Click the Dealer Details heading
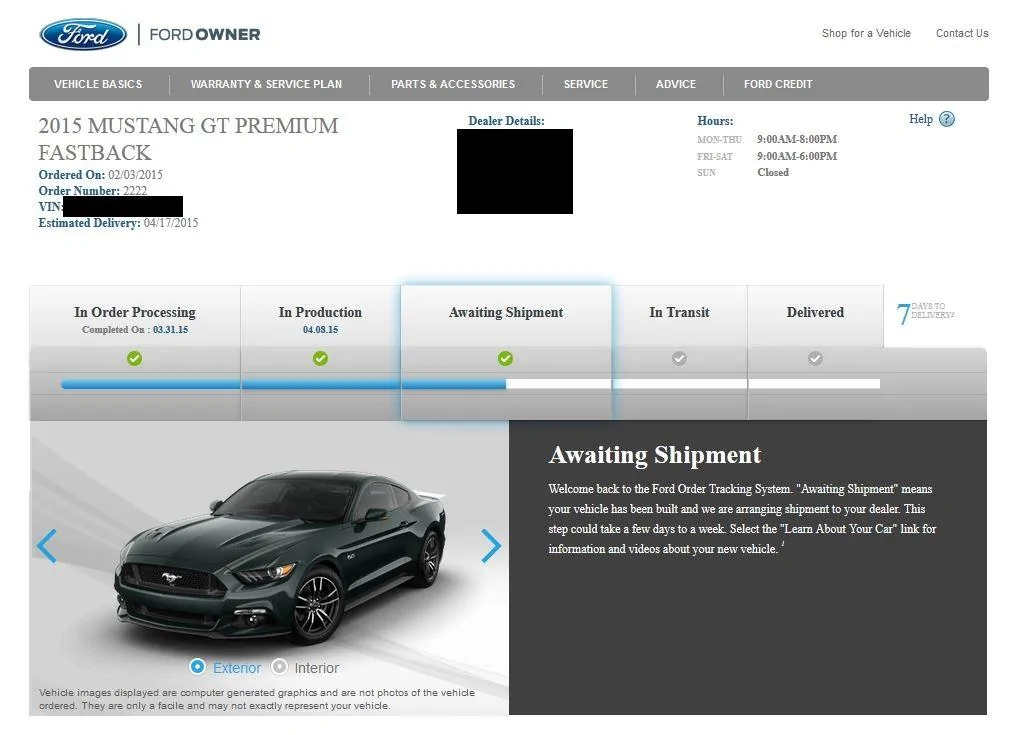1010x735 pixels. pos(506,121)
